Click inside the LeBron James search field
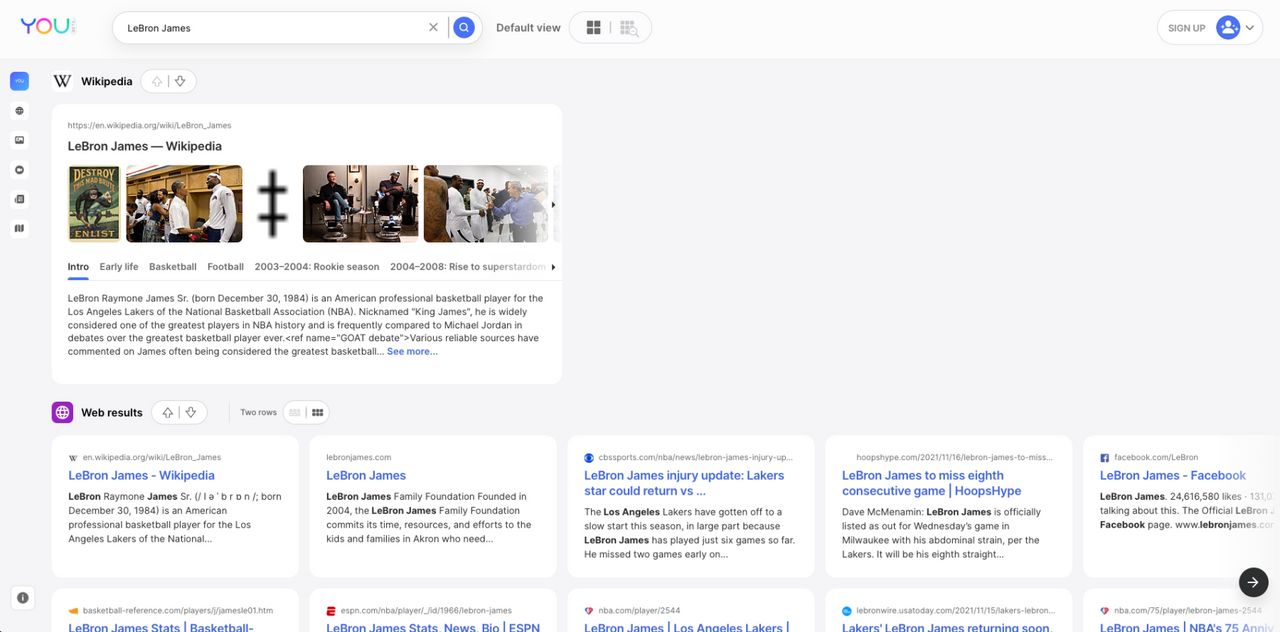The width and height of the screenshot is (1280, 632). 270,28
